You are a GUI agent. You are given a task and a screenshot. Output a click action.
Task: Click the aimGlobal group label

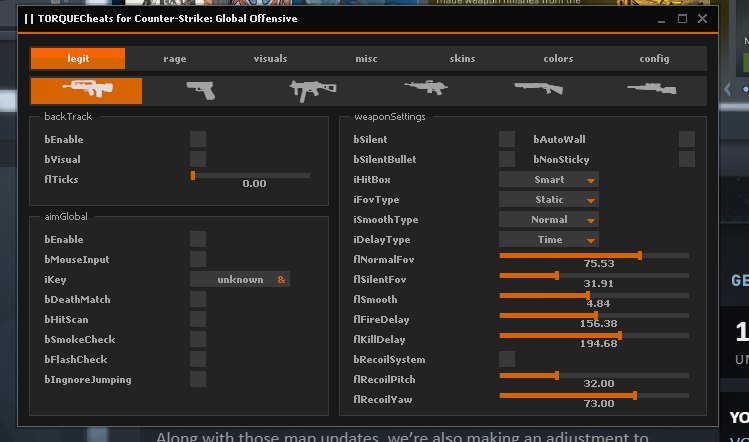[x=66, y=216]
